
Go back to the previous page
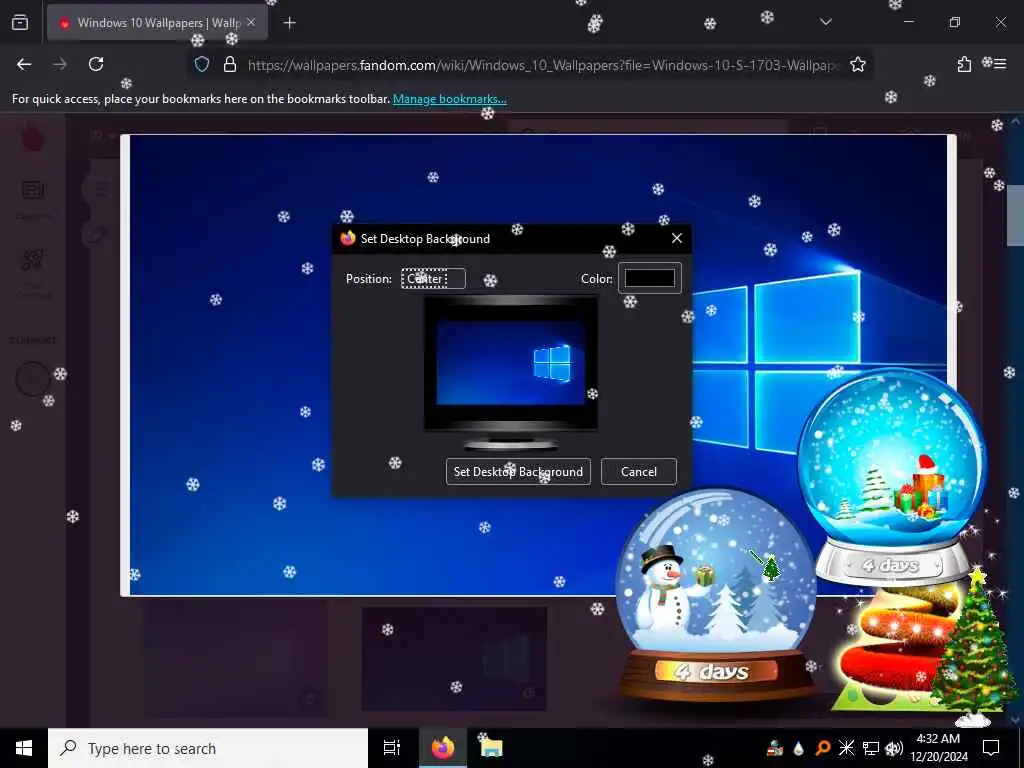24,64
